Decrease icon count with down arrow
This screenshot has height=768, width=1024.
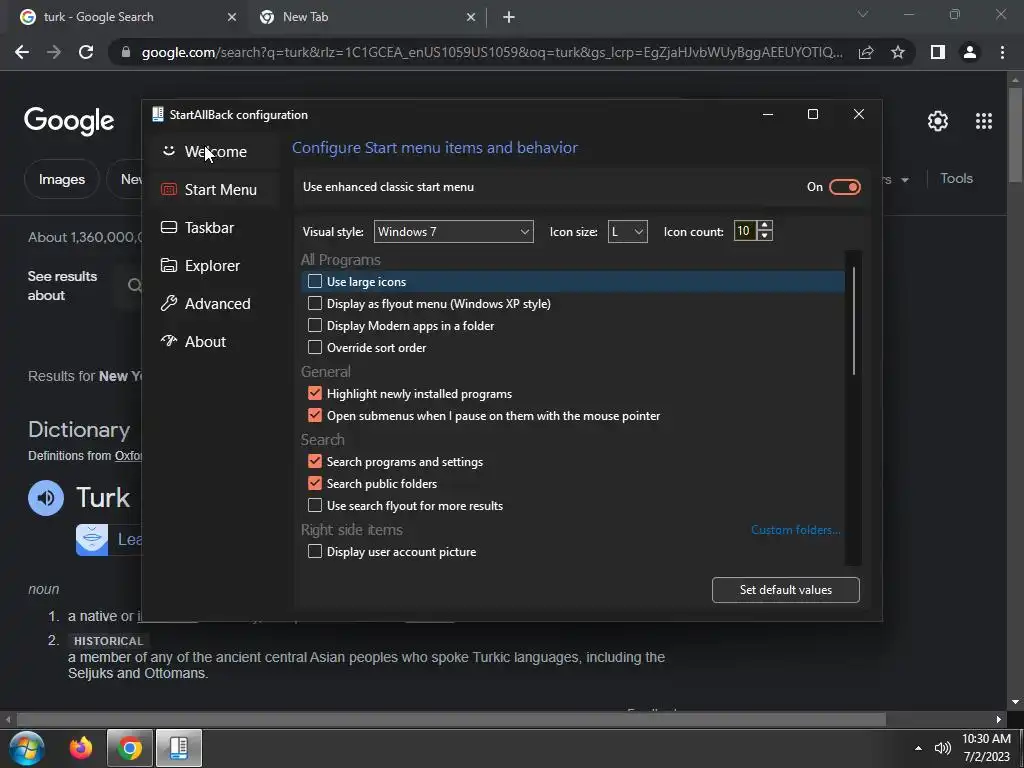point(765,236)
